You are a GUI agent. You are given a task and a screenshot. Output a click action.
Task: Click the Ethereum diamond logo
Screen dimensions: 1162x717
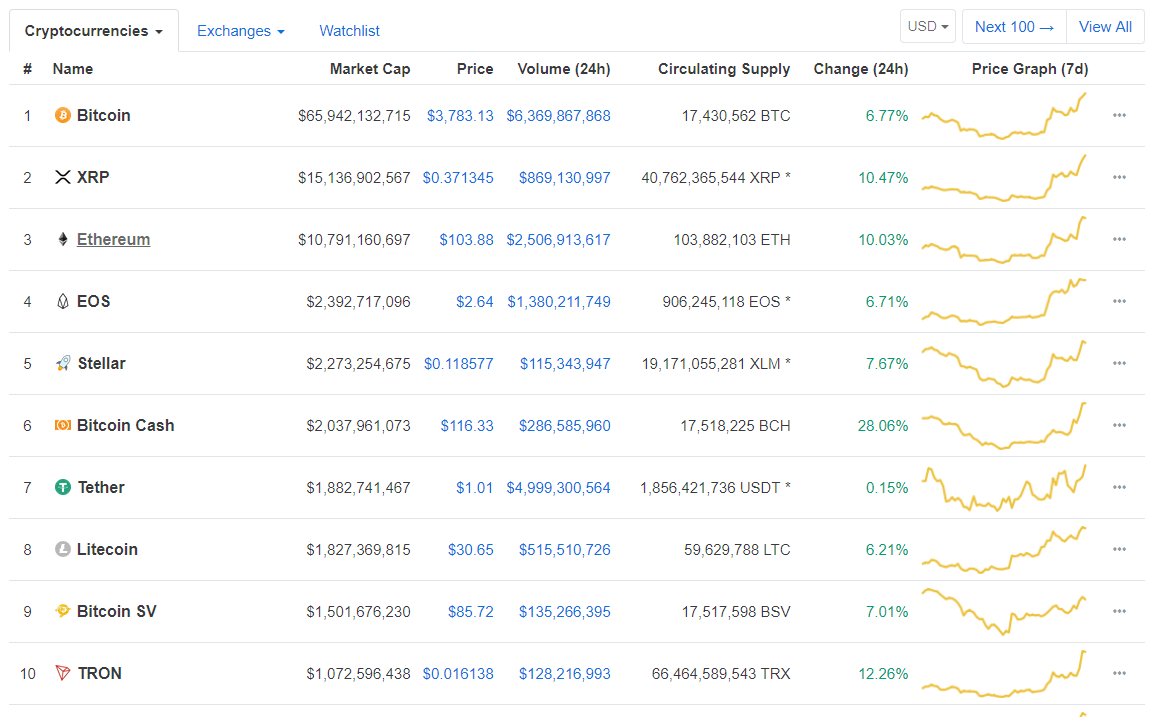[x=61, y=239]
